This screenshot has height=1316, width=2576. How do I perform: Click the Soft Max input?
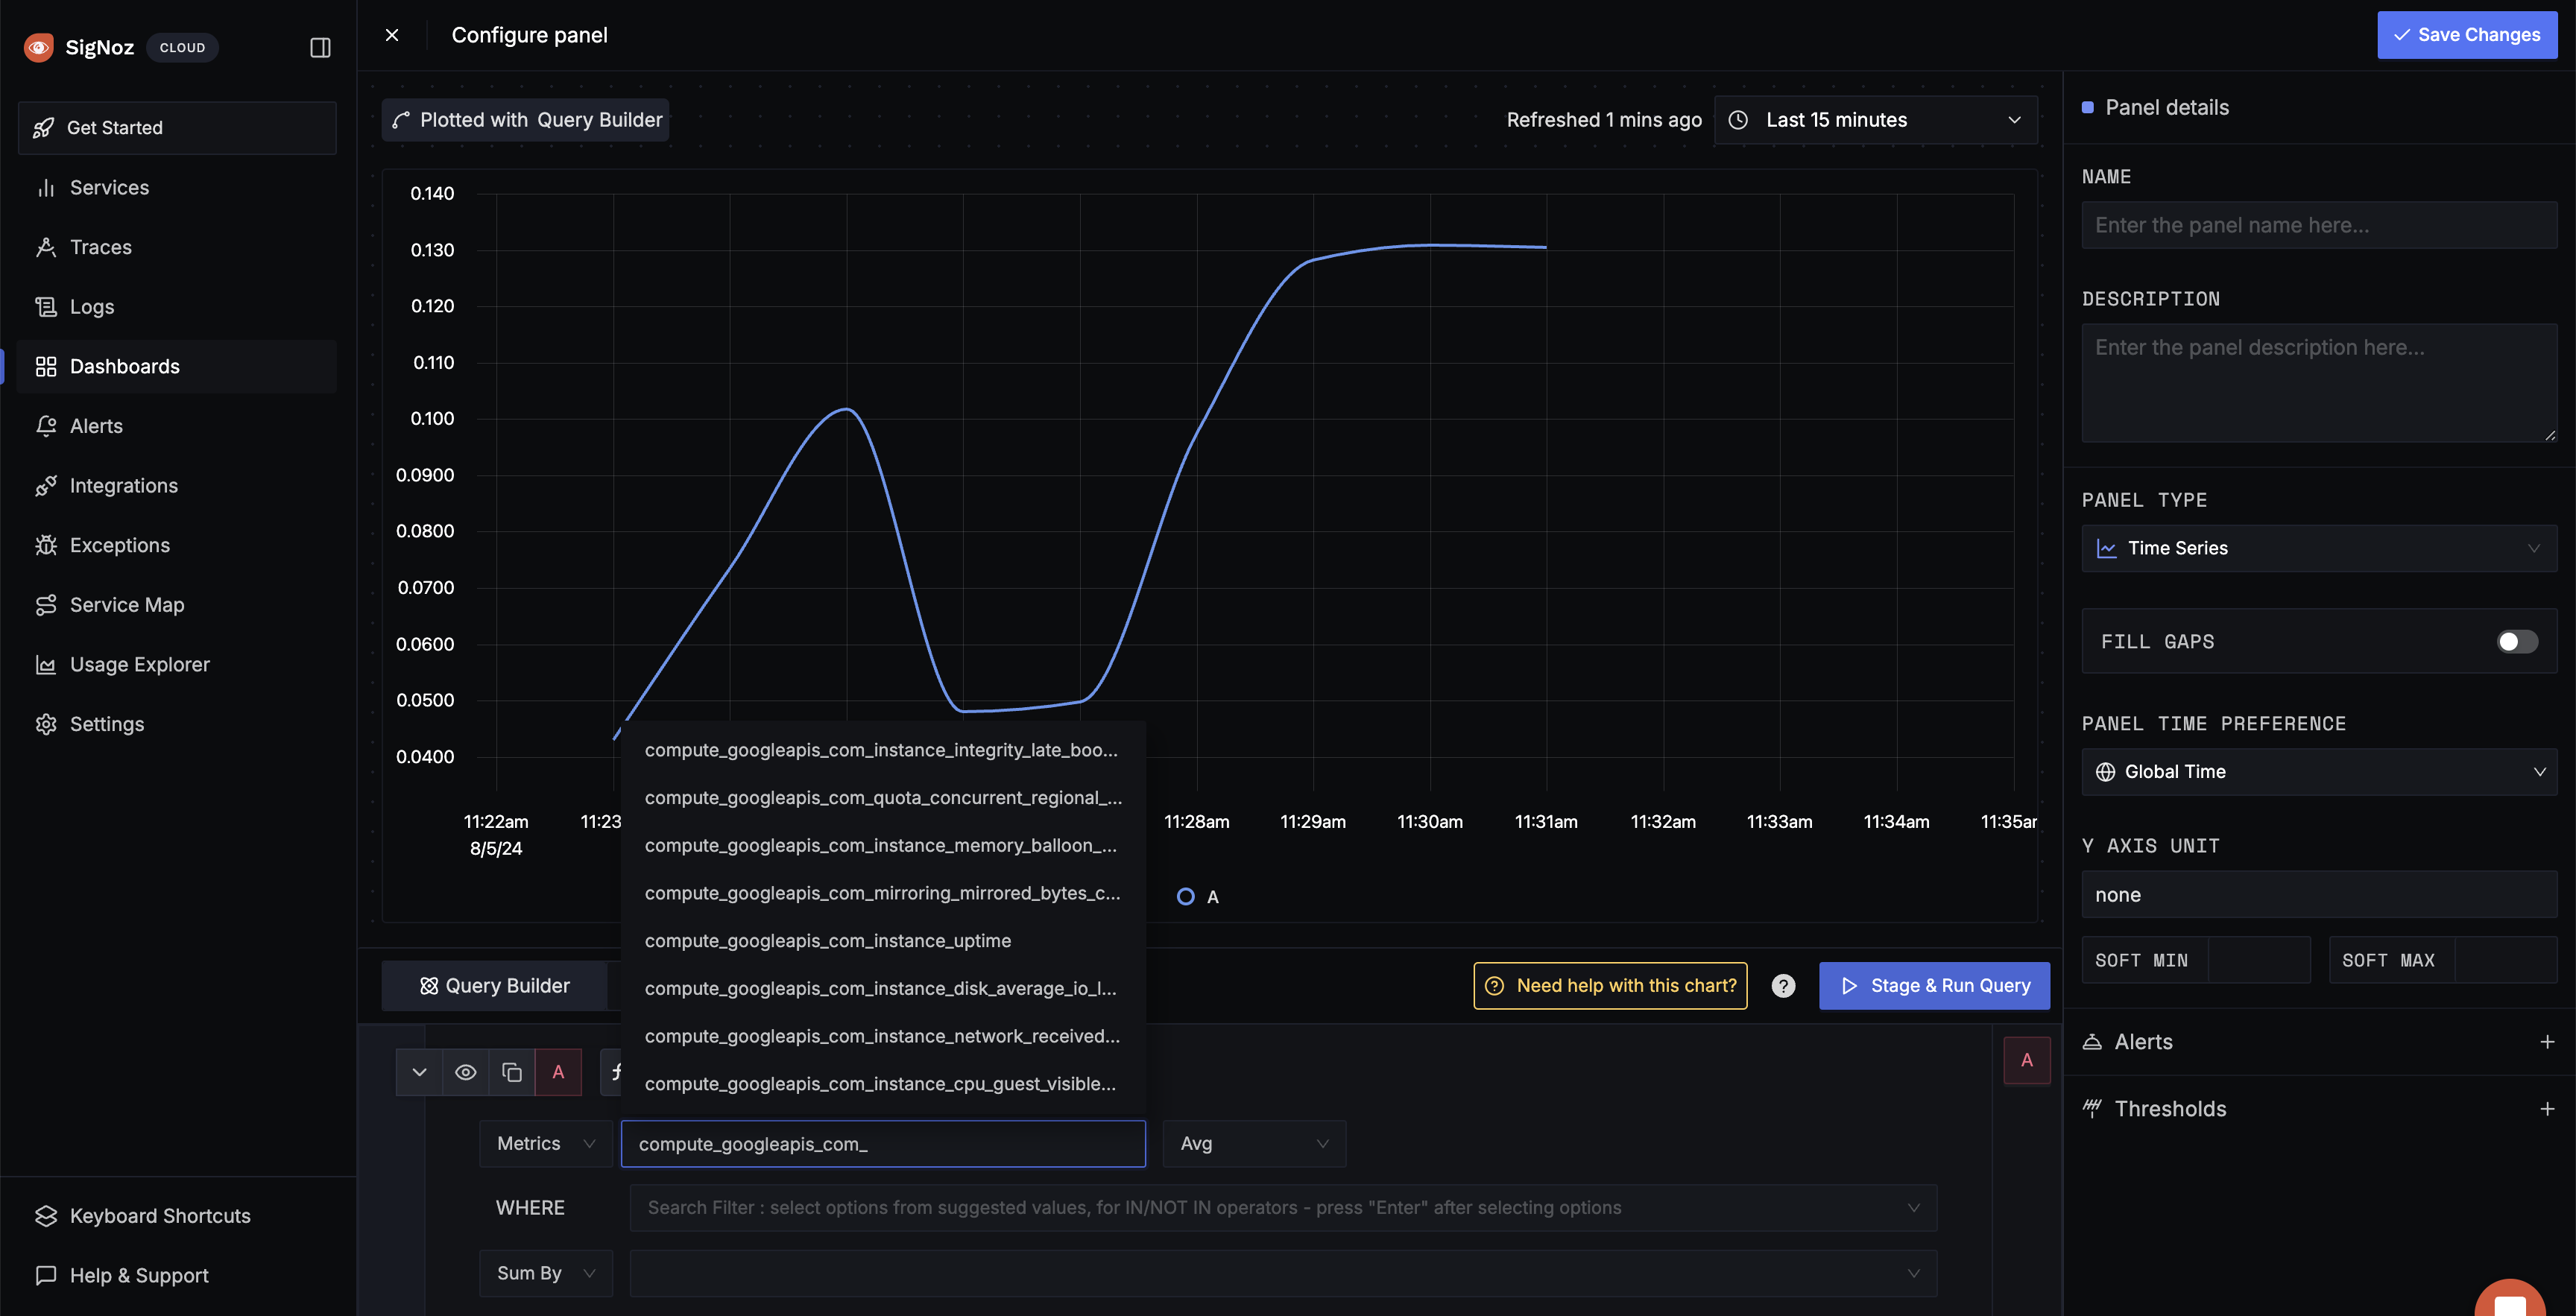pos(2506,960)
